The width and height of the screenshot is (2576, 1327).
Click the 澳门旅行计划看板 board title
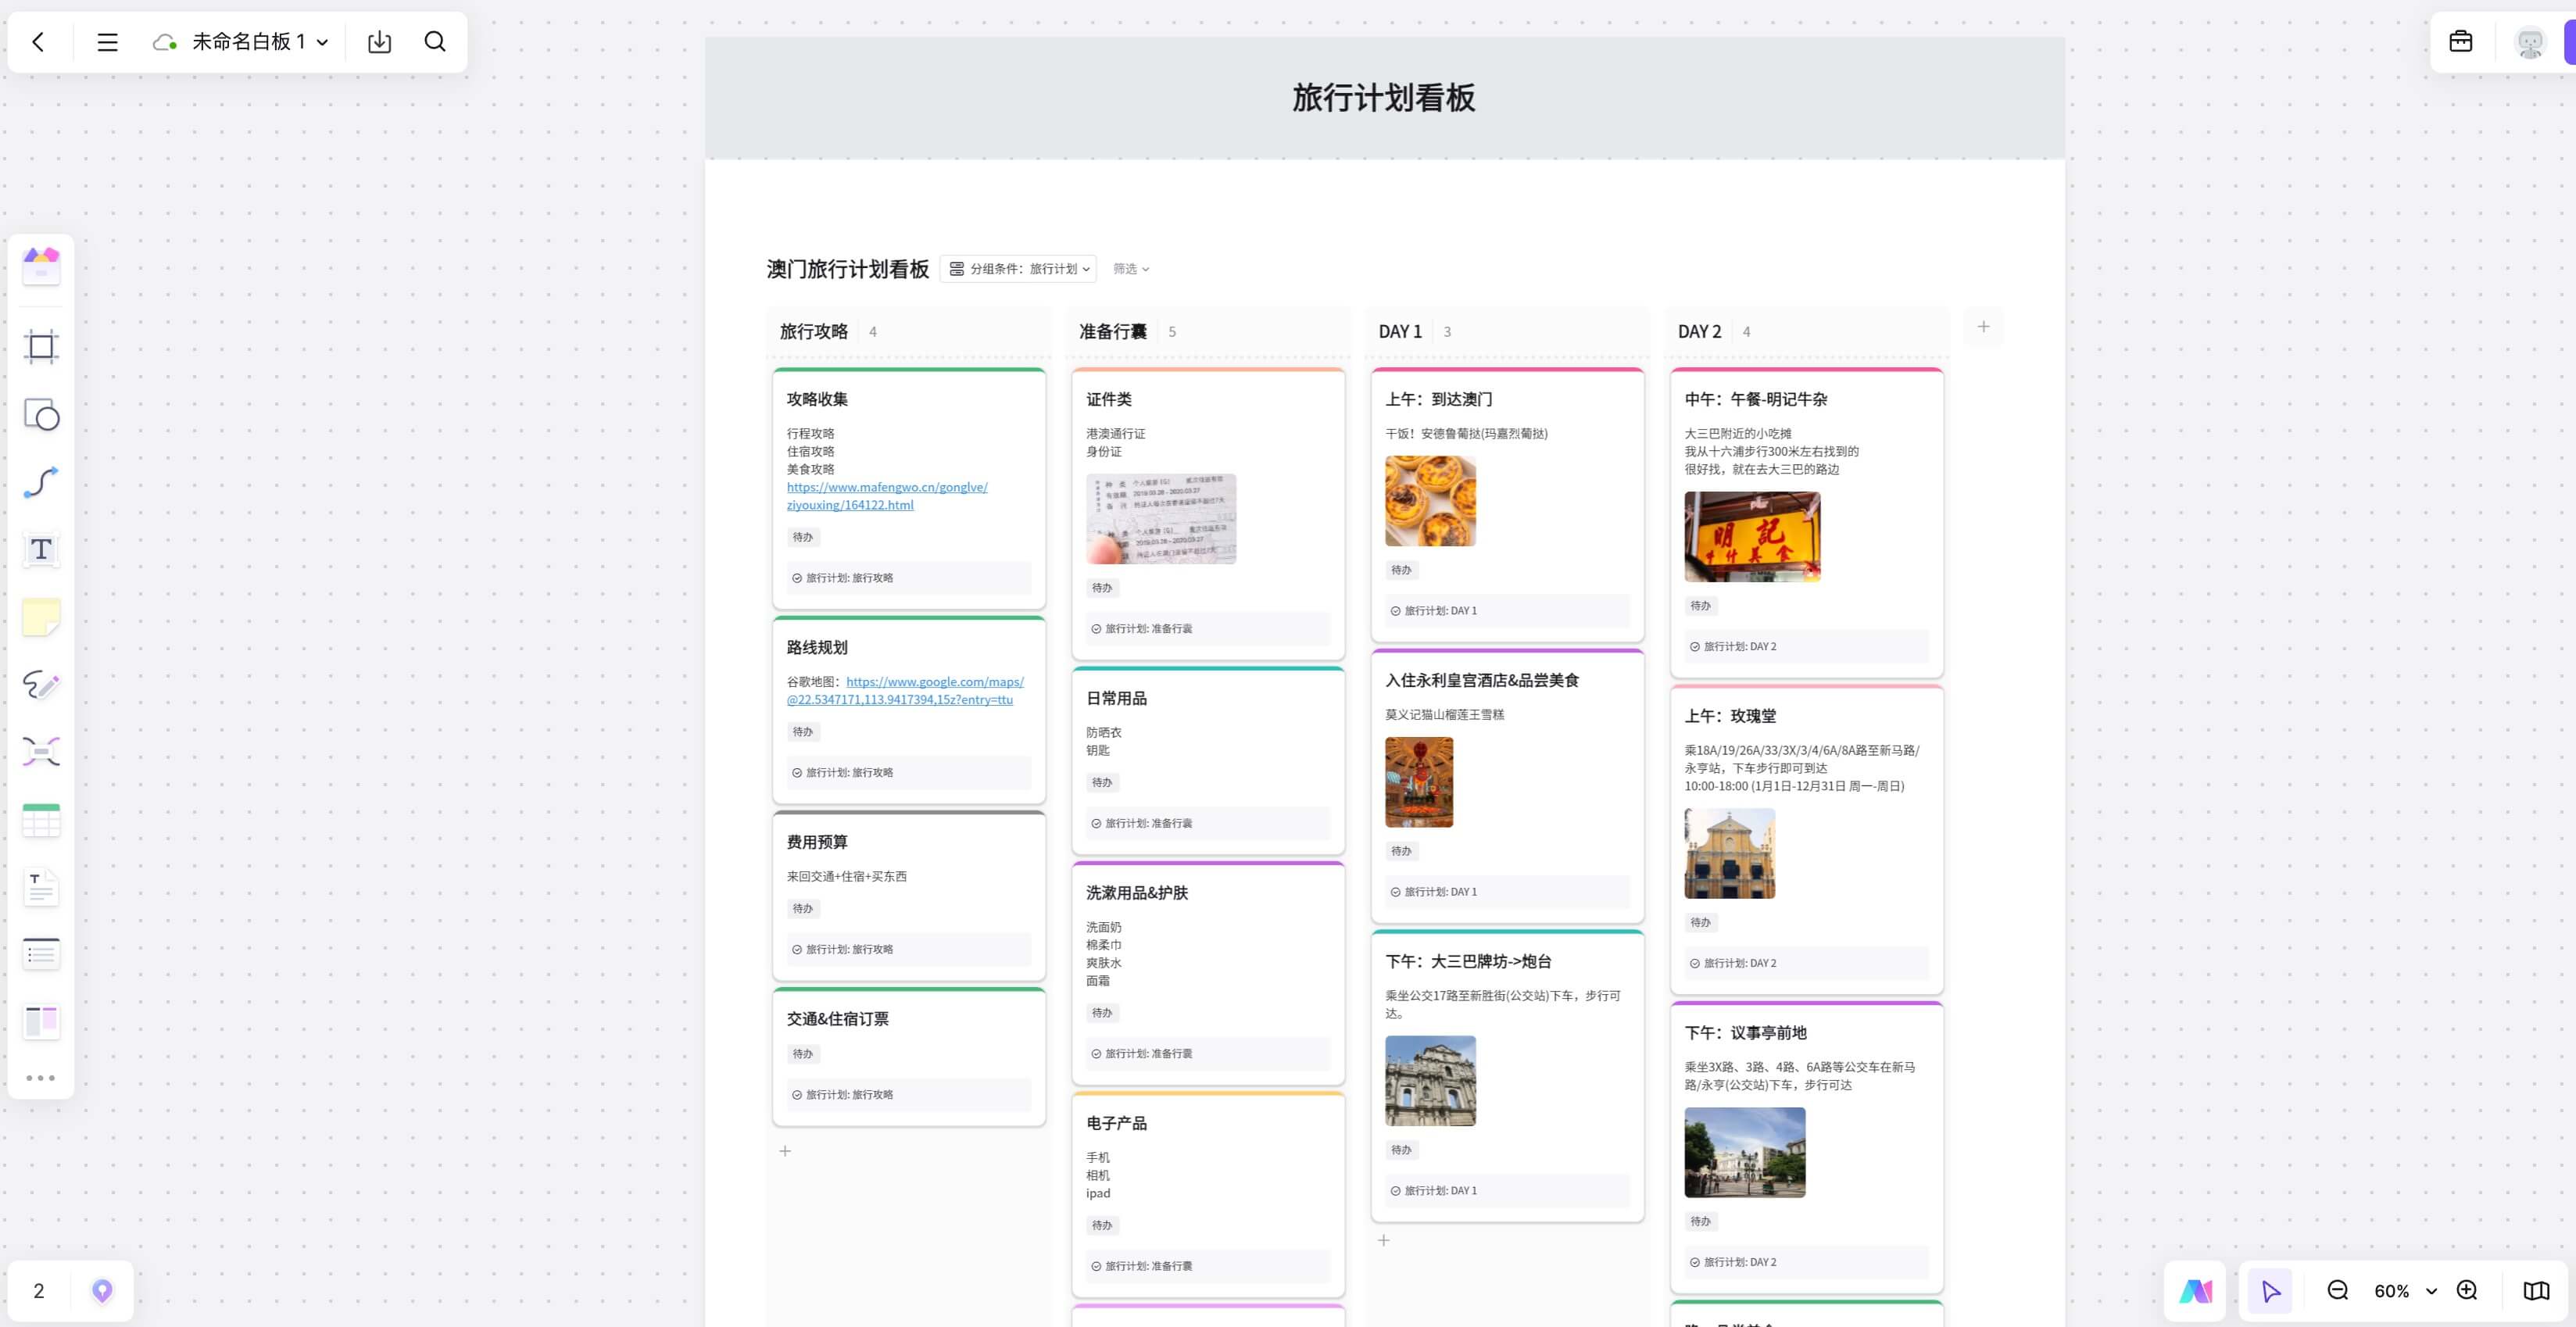pyautogui.click(x=848, y=269)
